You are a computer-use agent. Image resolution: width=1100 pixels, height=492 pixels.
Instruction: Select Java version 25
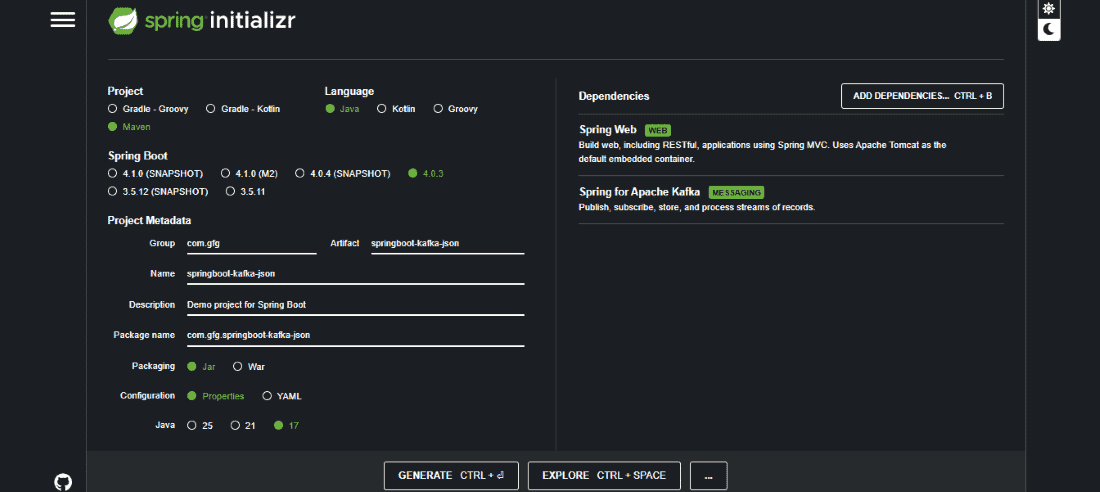pyautogui.click(x=200, y=425)
